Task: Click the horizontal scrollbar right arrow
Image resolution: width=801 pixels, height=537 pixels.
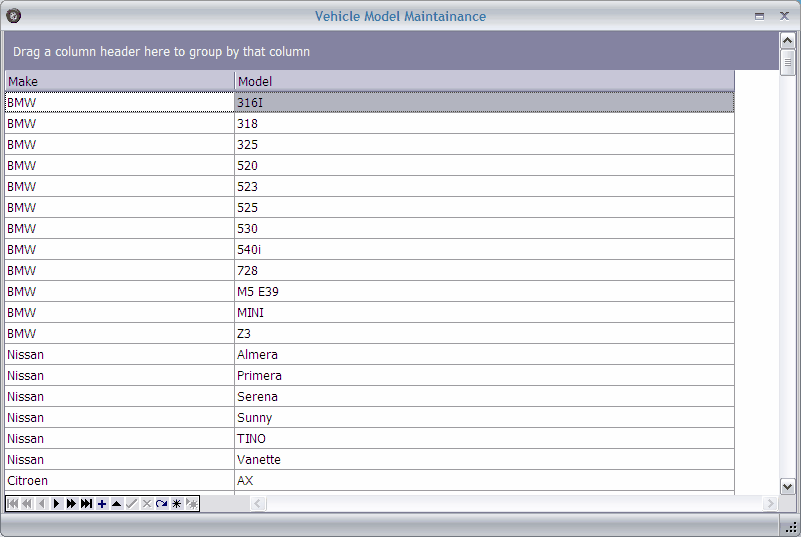Action: point(770,504)
